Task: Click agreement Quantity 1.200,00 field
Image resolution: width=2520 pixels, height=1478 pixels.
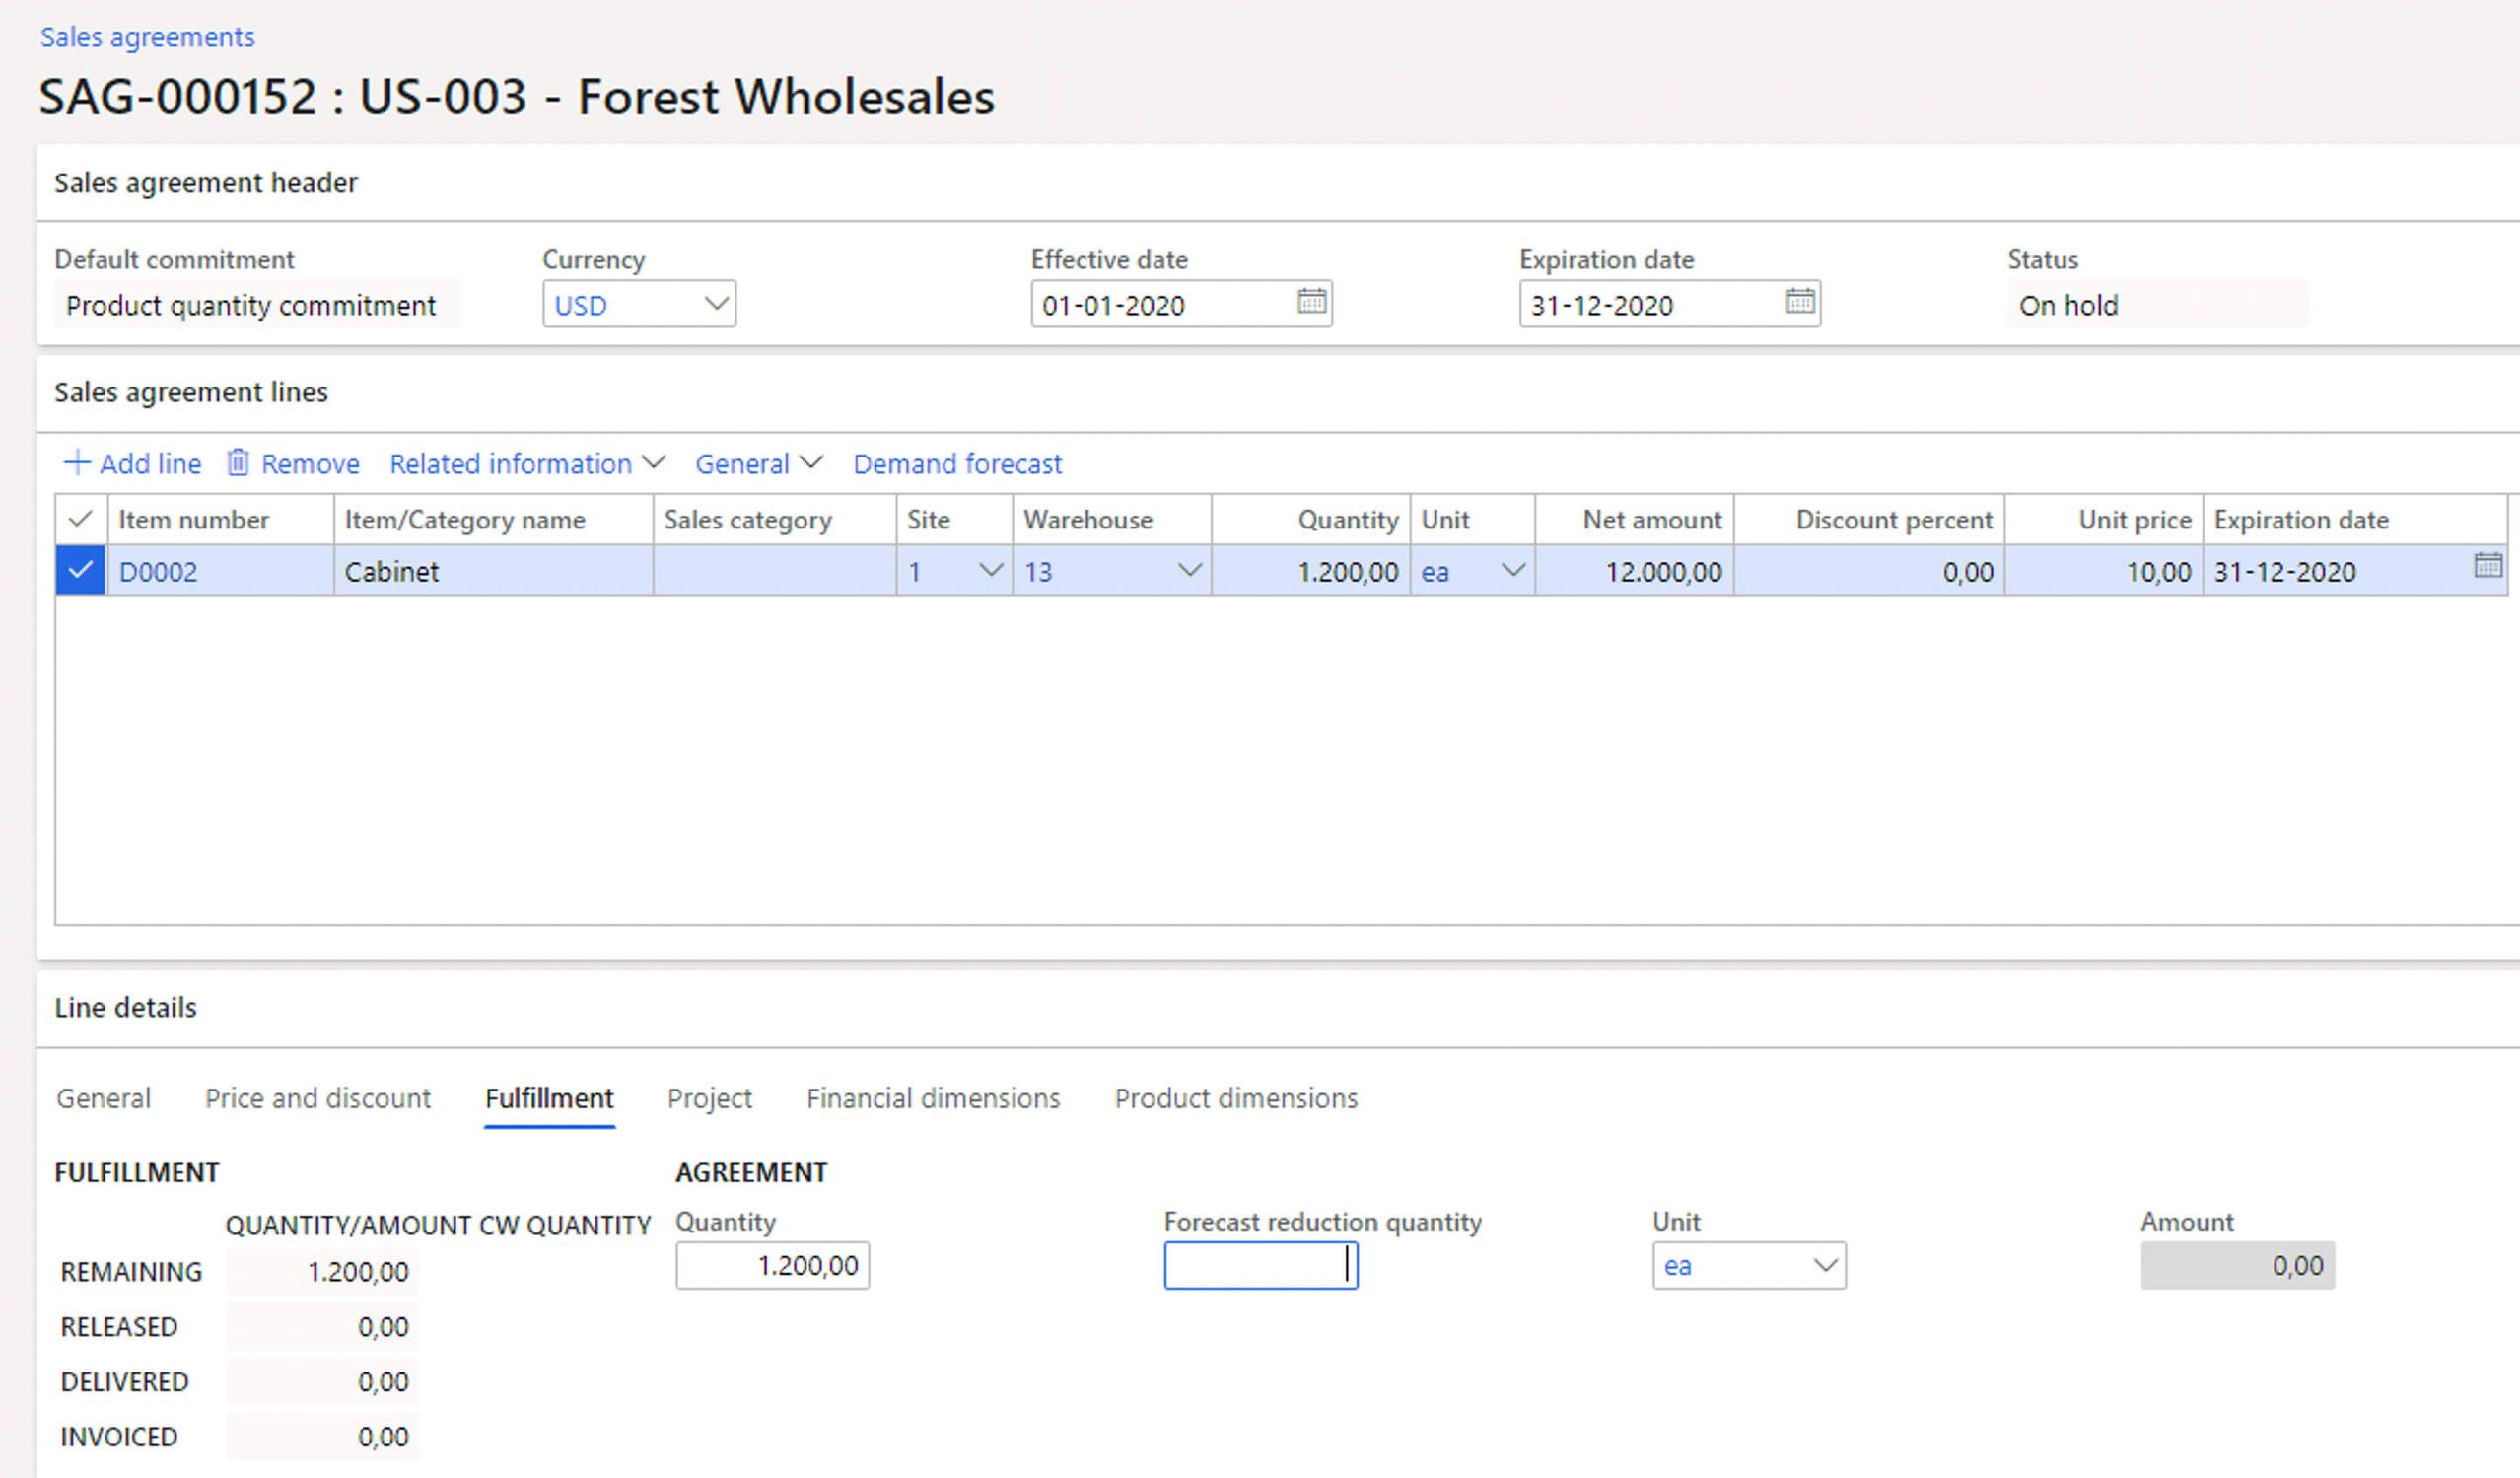Action: (772, 1266)
